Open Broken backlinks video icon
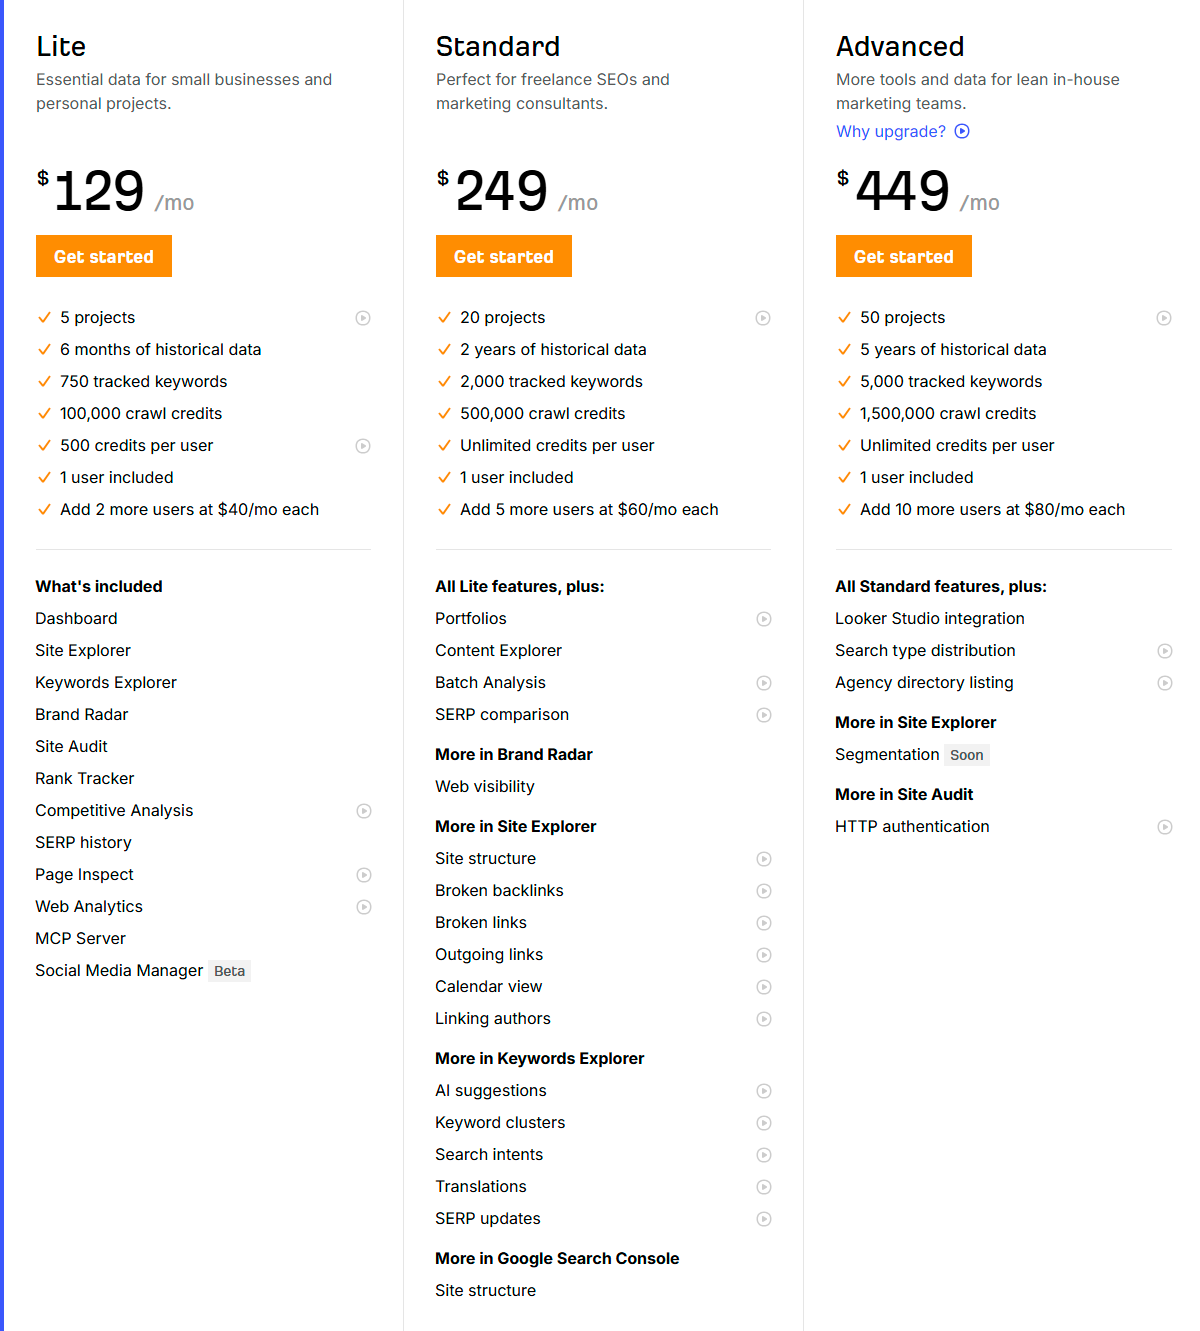 tap(764, 891)
